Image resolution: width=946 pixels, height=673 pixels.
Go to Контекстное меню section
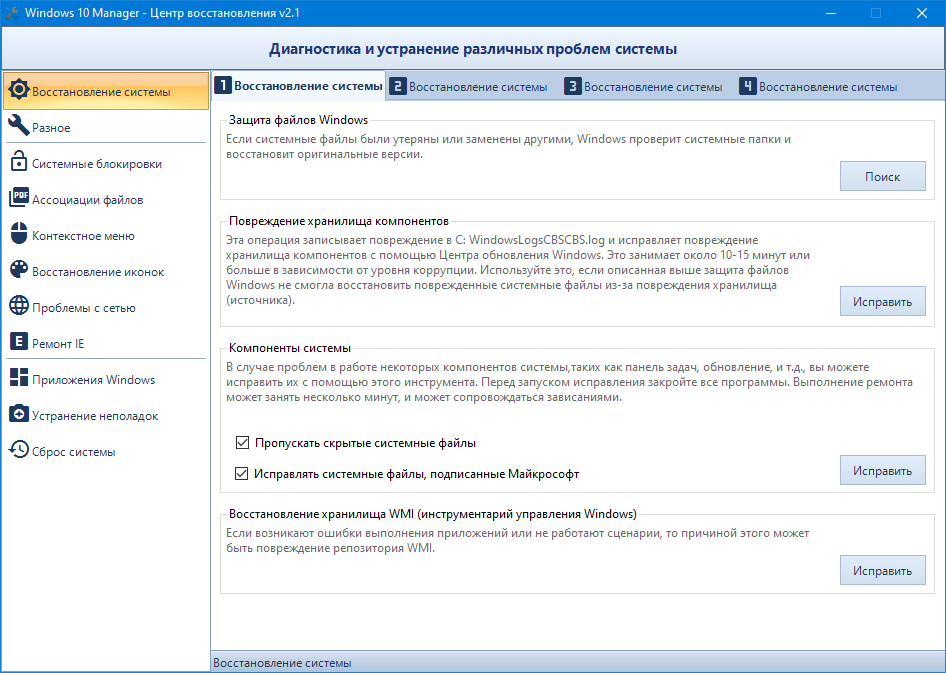(x=106, y=235)
